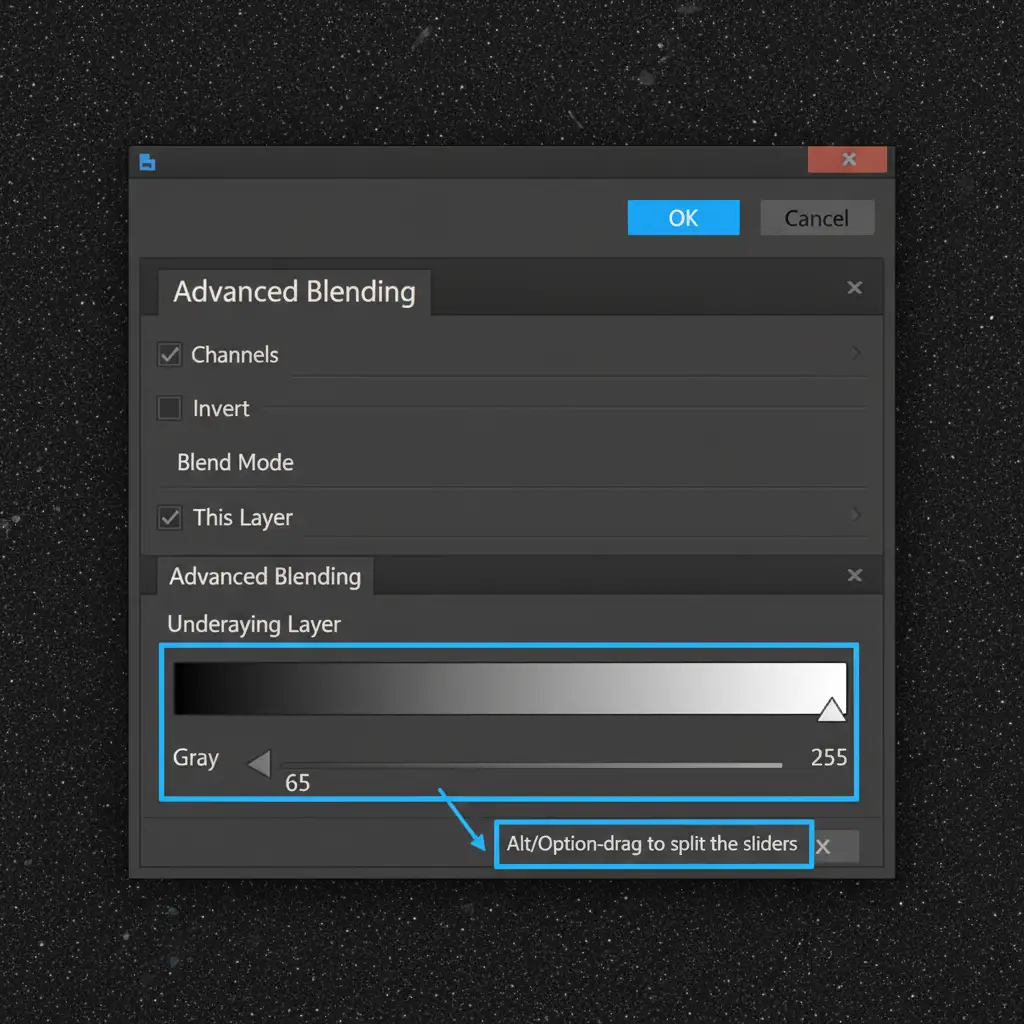This screenshot has height=1024, width=1024.
Task: Close the upper Advanced Blending panel
Action: coord(854,288)
